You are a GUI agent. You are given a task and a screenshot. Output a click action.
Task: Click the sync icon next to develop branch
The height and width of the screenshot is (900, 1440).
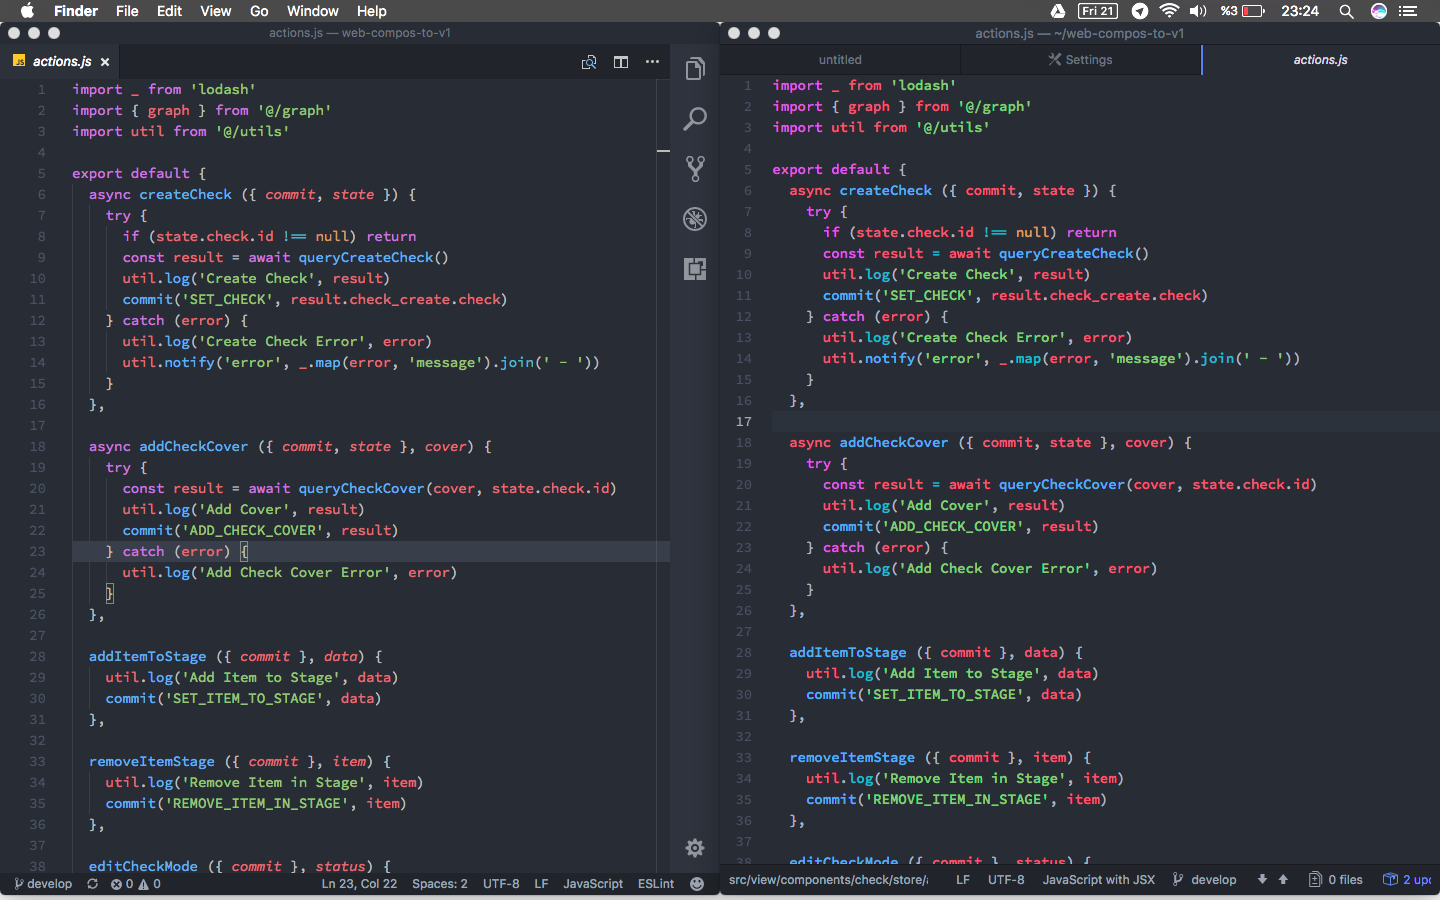click(92, 884)
